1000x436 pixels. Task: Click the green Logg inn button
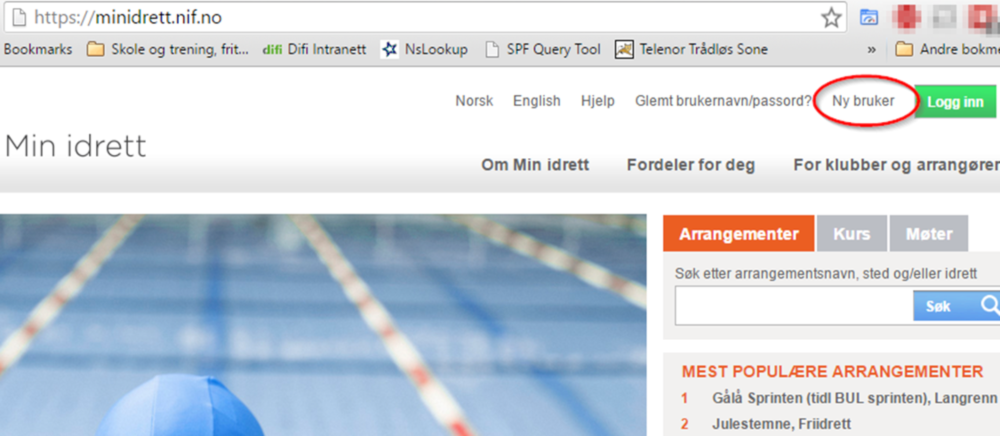pos(955,102)
